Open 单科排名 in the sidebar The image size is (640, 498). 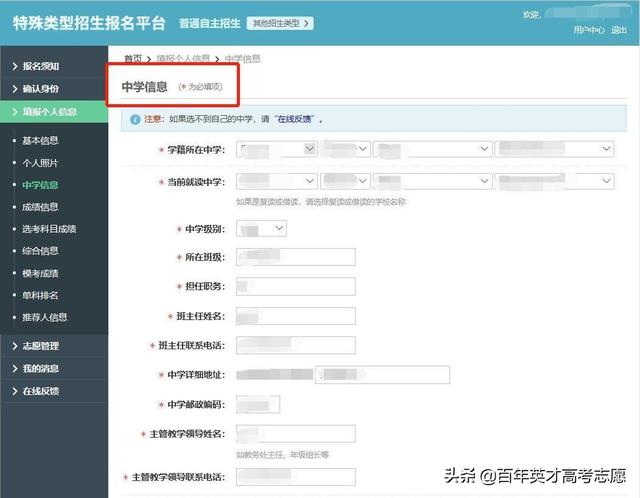point(40,295)
